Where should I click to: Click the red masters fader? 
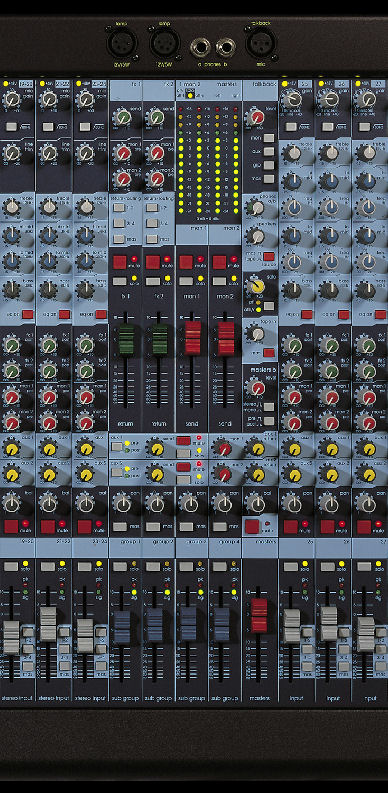tap(259, 615)
